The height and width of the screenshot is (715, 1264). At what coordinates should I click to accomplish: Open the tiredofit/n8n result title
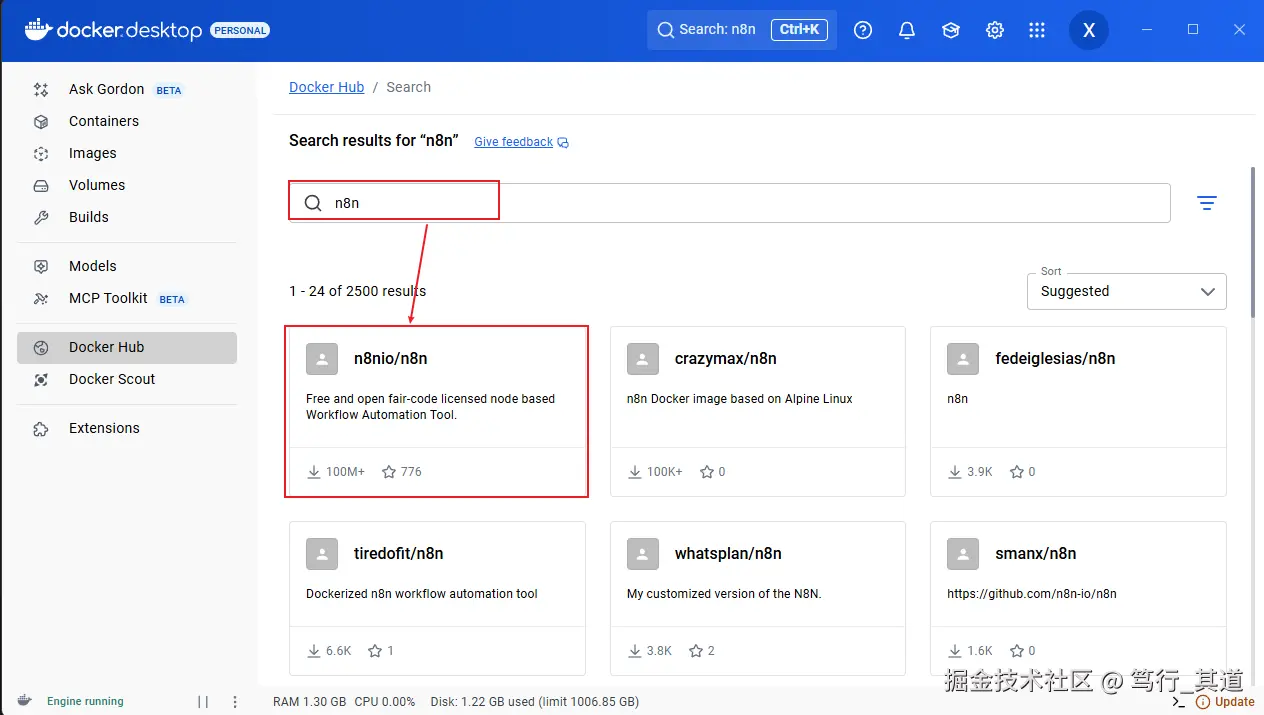(x=399, y=554)
